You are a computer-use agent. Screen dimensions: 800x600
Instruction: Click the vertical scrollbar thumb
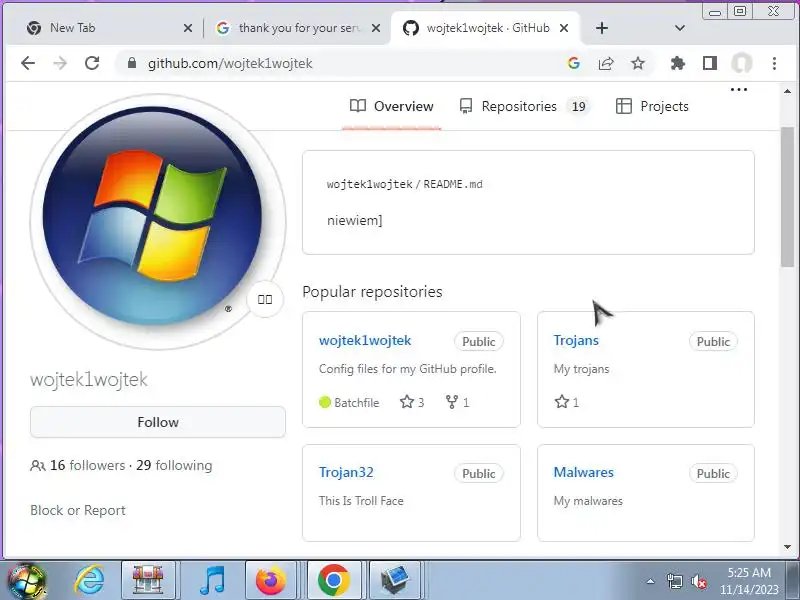point(788,196)
